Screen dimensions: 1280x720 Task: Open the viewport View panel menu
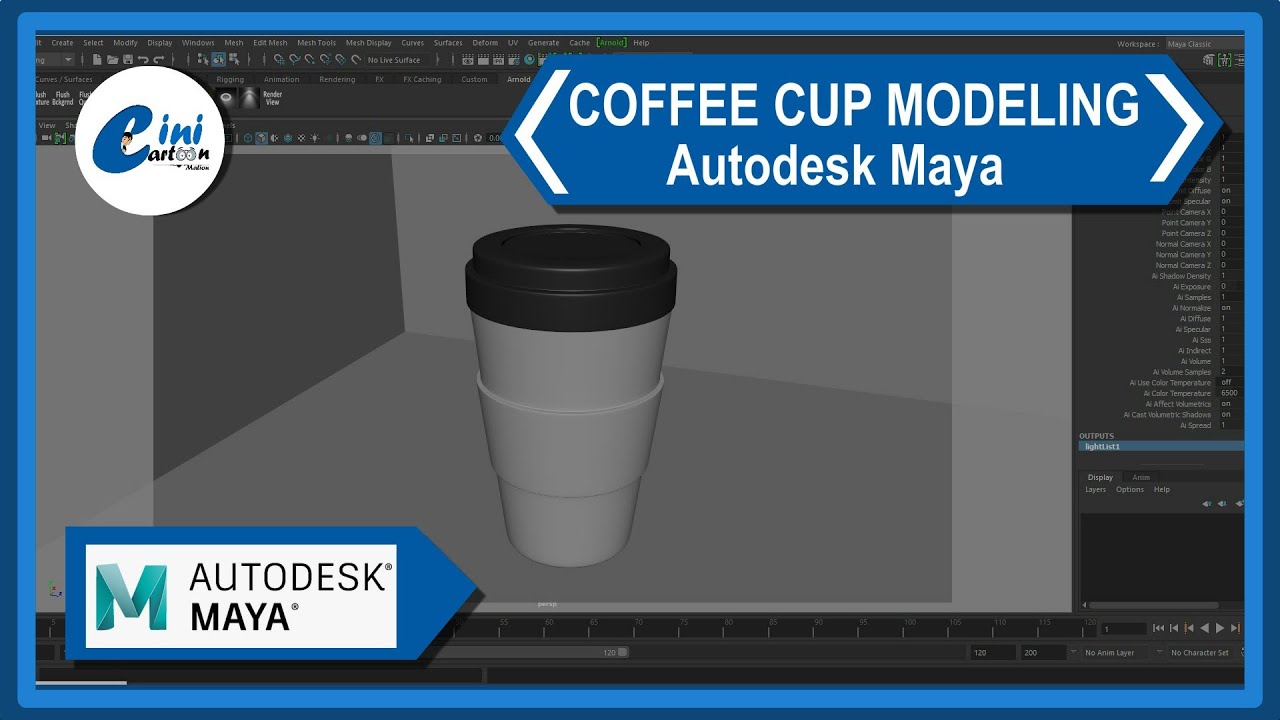coord(47,126)
